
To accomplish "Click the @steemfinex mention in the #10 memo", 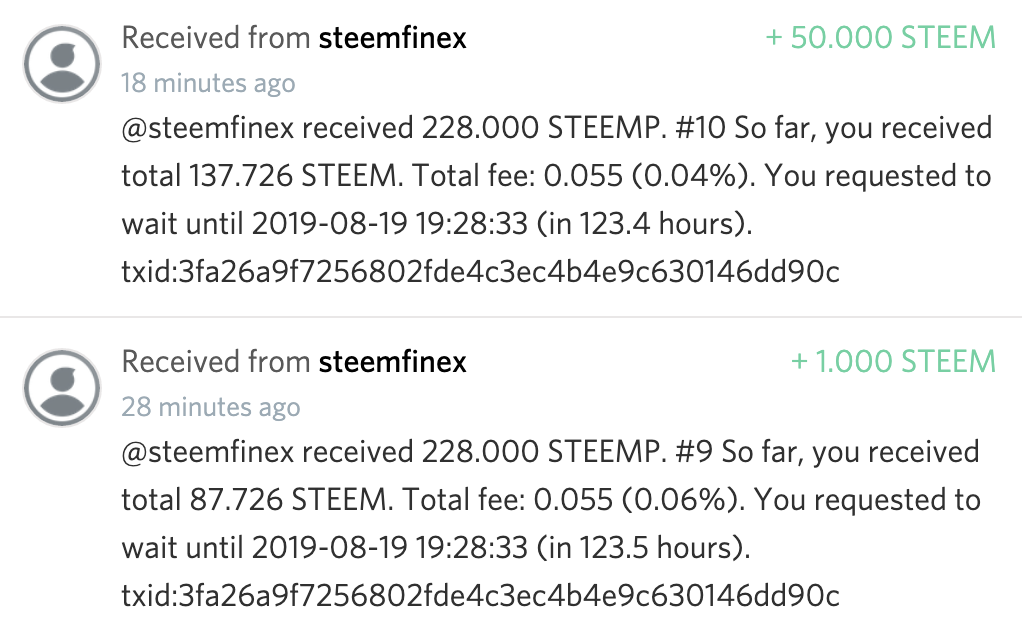I will click(x=208, y=129).
